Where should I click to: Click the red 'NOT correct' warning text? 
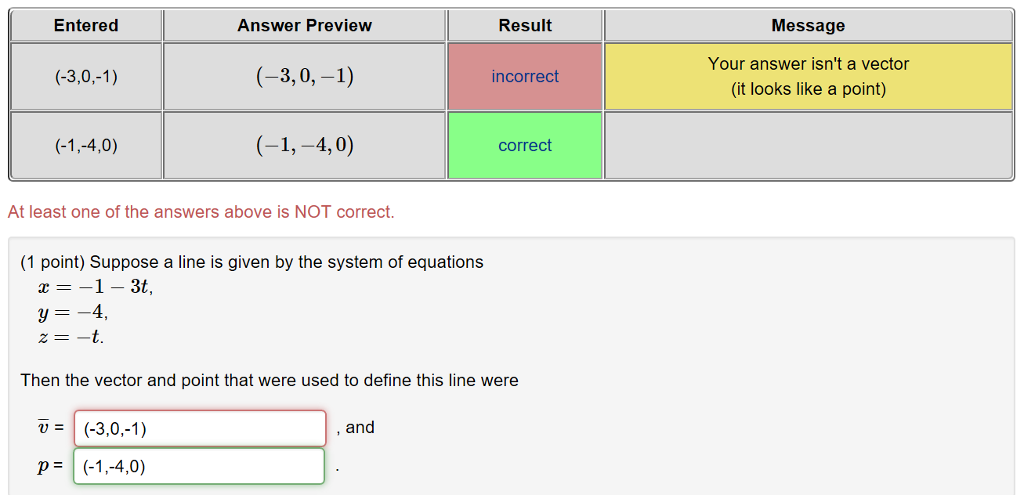pos(201,212)
